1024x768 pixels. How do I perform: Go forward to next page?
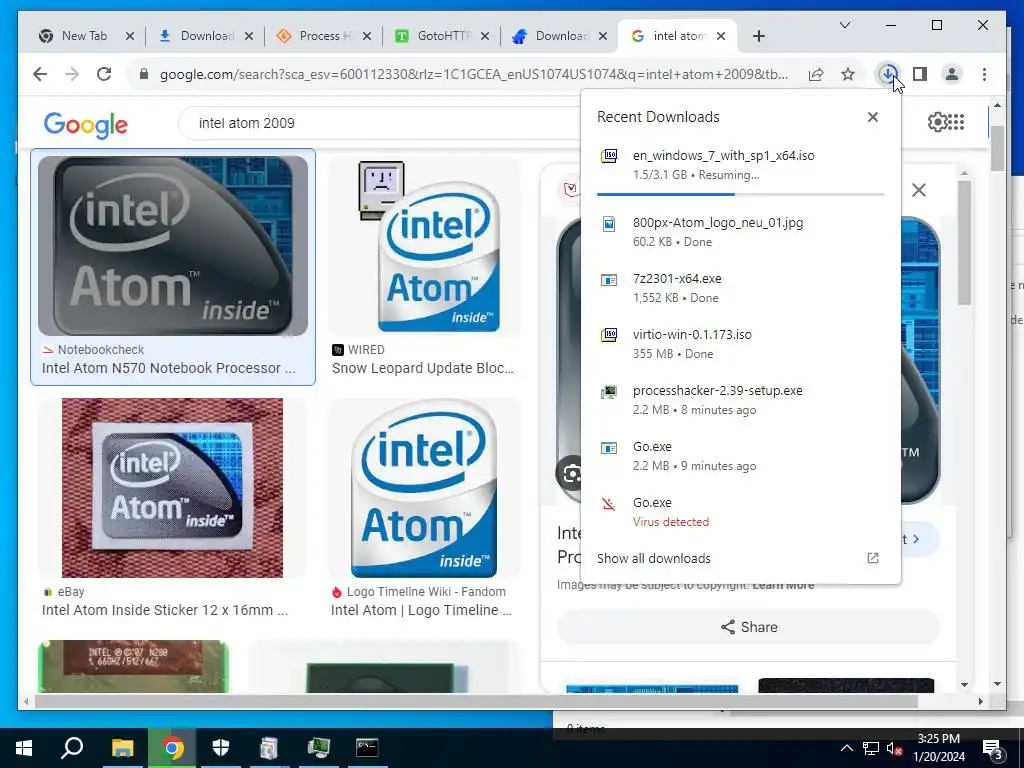[x=72, y=74]
